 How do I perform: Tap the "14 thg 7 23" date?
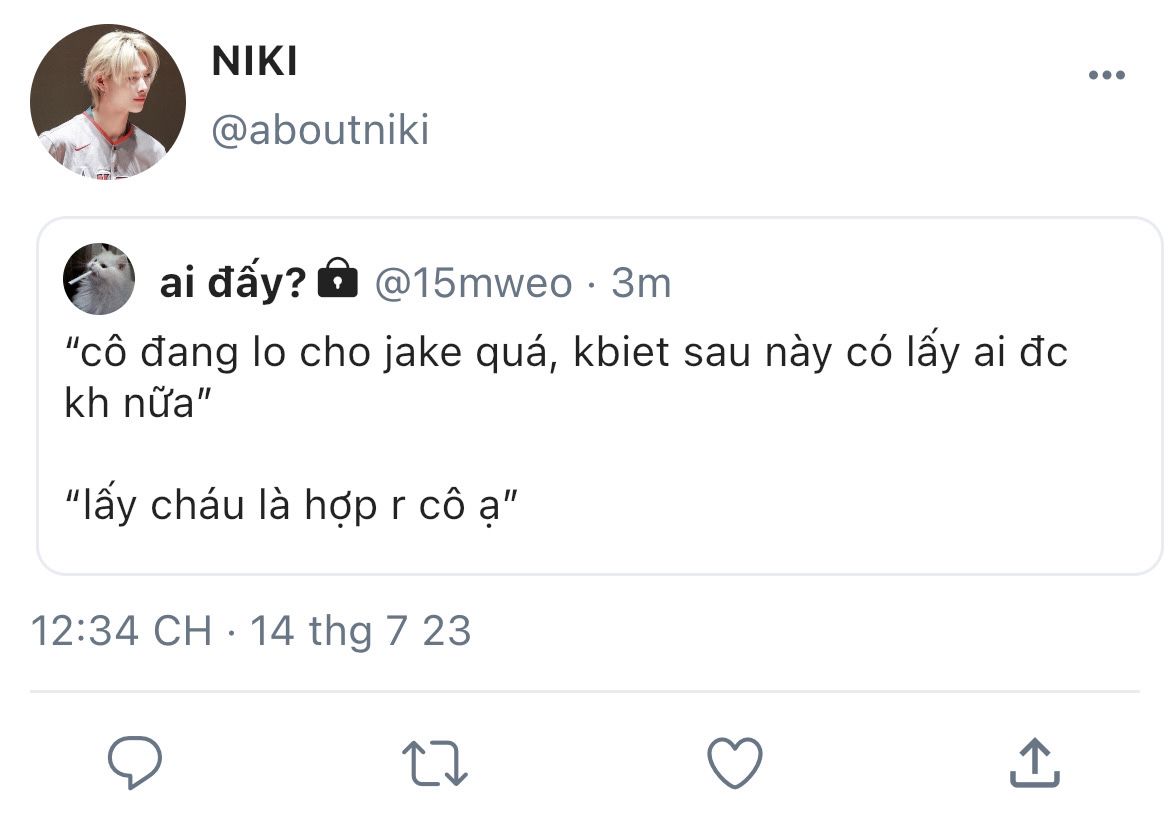(360, 631)
